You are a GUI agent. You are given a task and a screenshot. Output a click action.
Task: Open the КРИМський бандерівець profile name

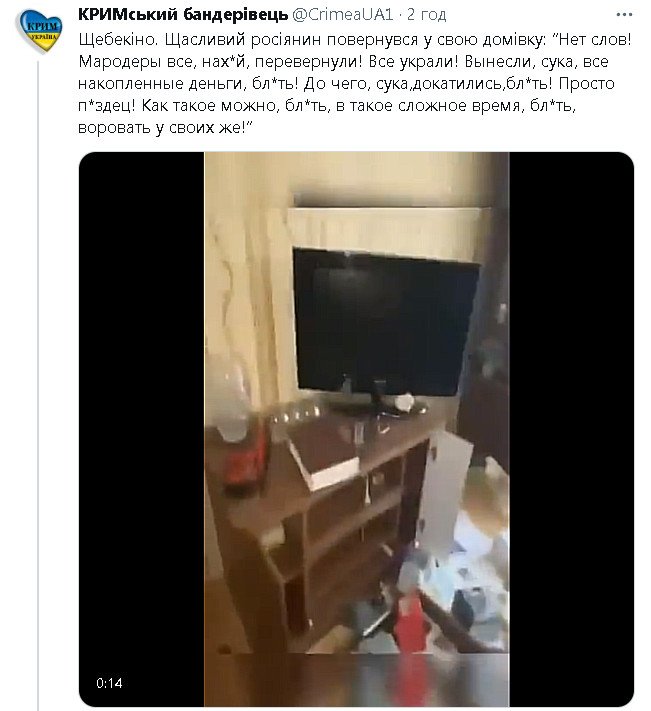(183, 15)
